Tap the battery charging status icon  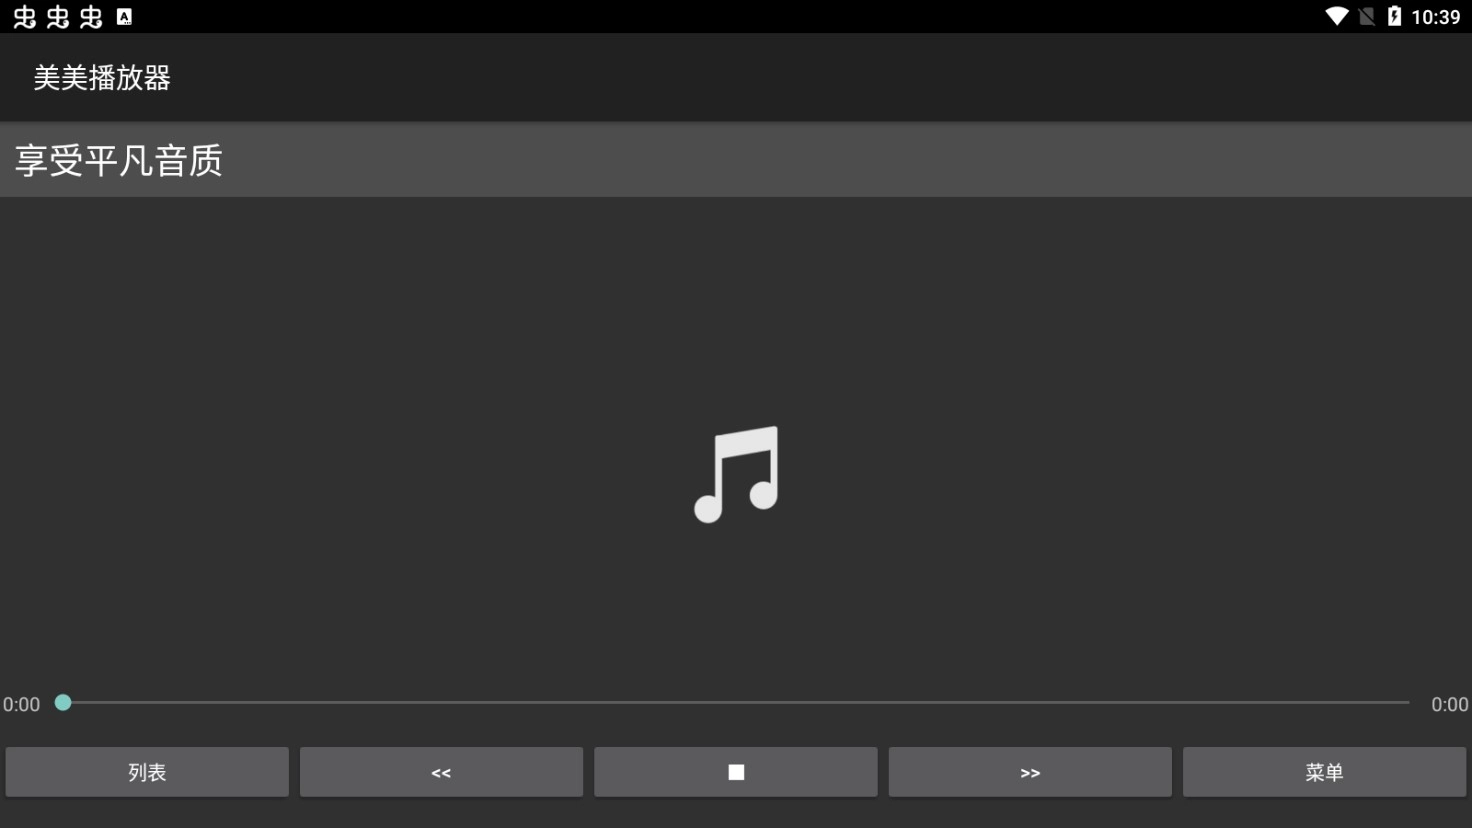[x=1394, y=16]
